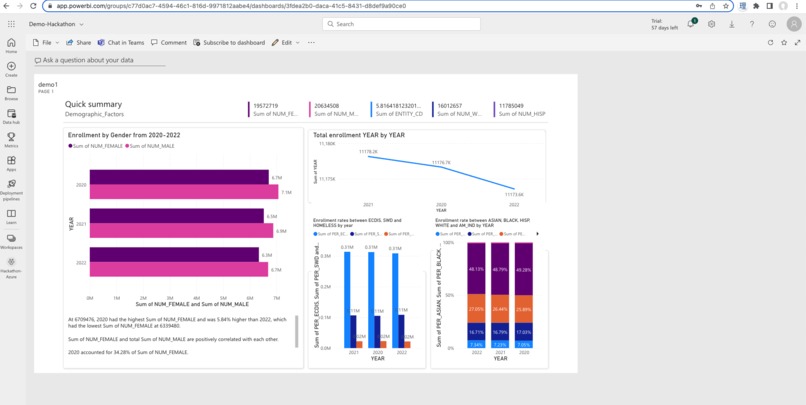The width and height of the screenshot is (806, 405).
Task: Click Chat in Teams
Action: pyautogui.click(x=121, y=43)
